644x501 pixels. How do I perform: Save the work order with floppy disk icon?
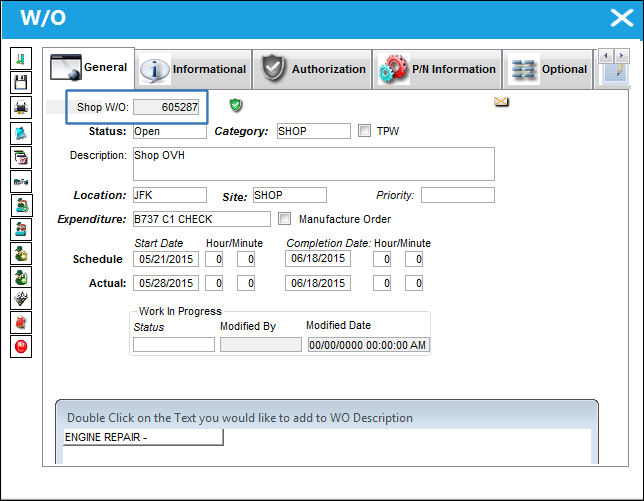coord(21,83)
